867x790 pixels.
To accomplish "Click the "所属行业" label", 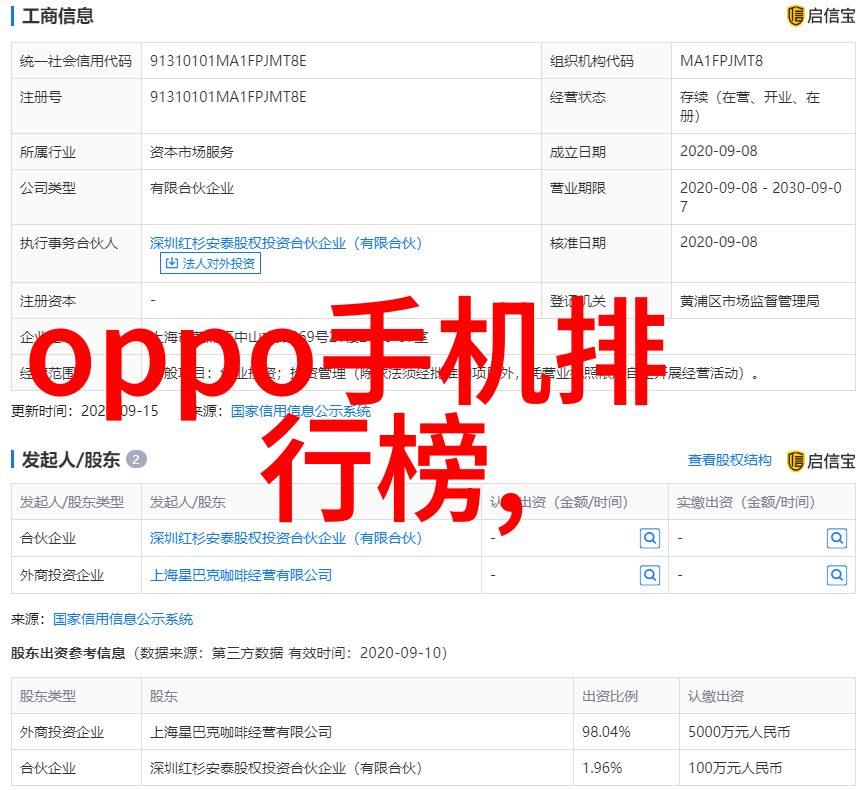I will tap(48, 152).
